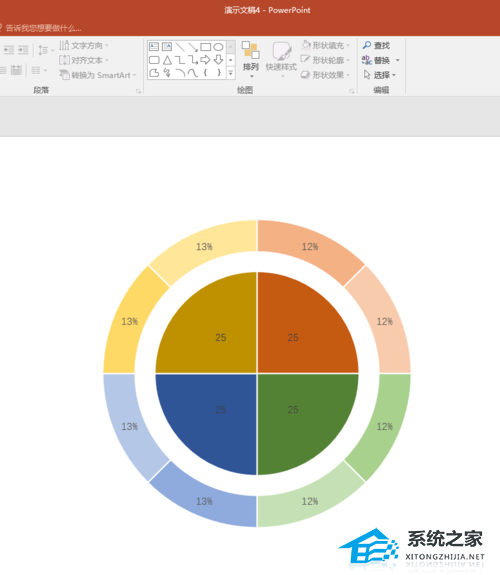Image resolution: width=500 pixels, height=575 pixels.
Task: Open the drawing group dialog launcher
Action: coord(351,91)
